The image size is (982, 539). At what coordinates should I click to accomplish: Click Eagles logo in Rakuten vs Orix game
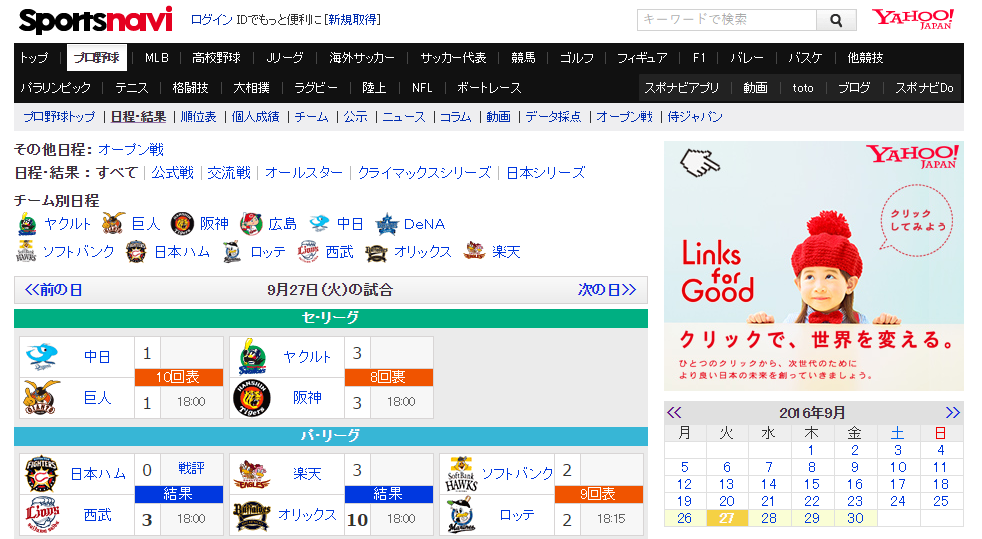252,475
